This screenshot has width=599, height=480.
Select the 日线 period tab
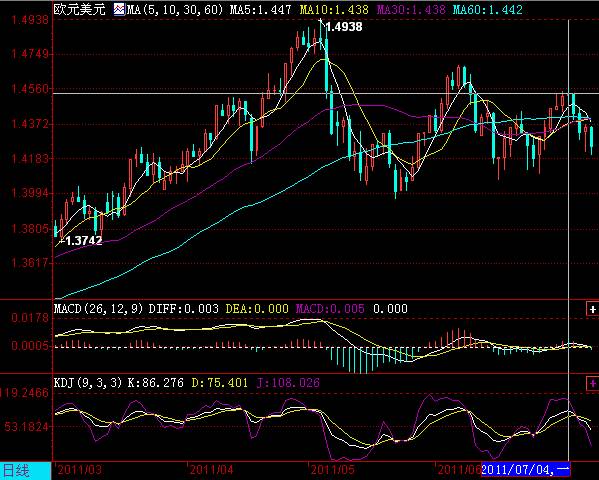point(16,471)
